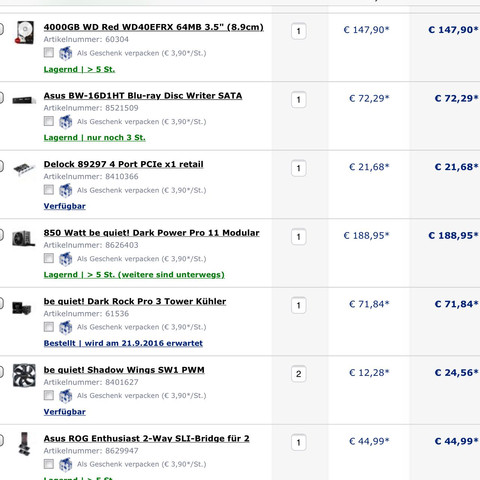Click gift box icon for Asus BW-16D1HT
480x480 pixels.
65,122
